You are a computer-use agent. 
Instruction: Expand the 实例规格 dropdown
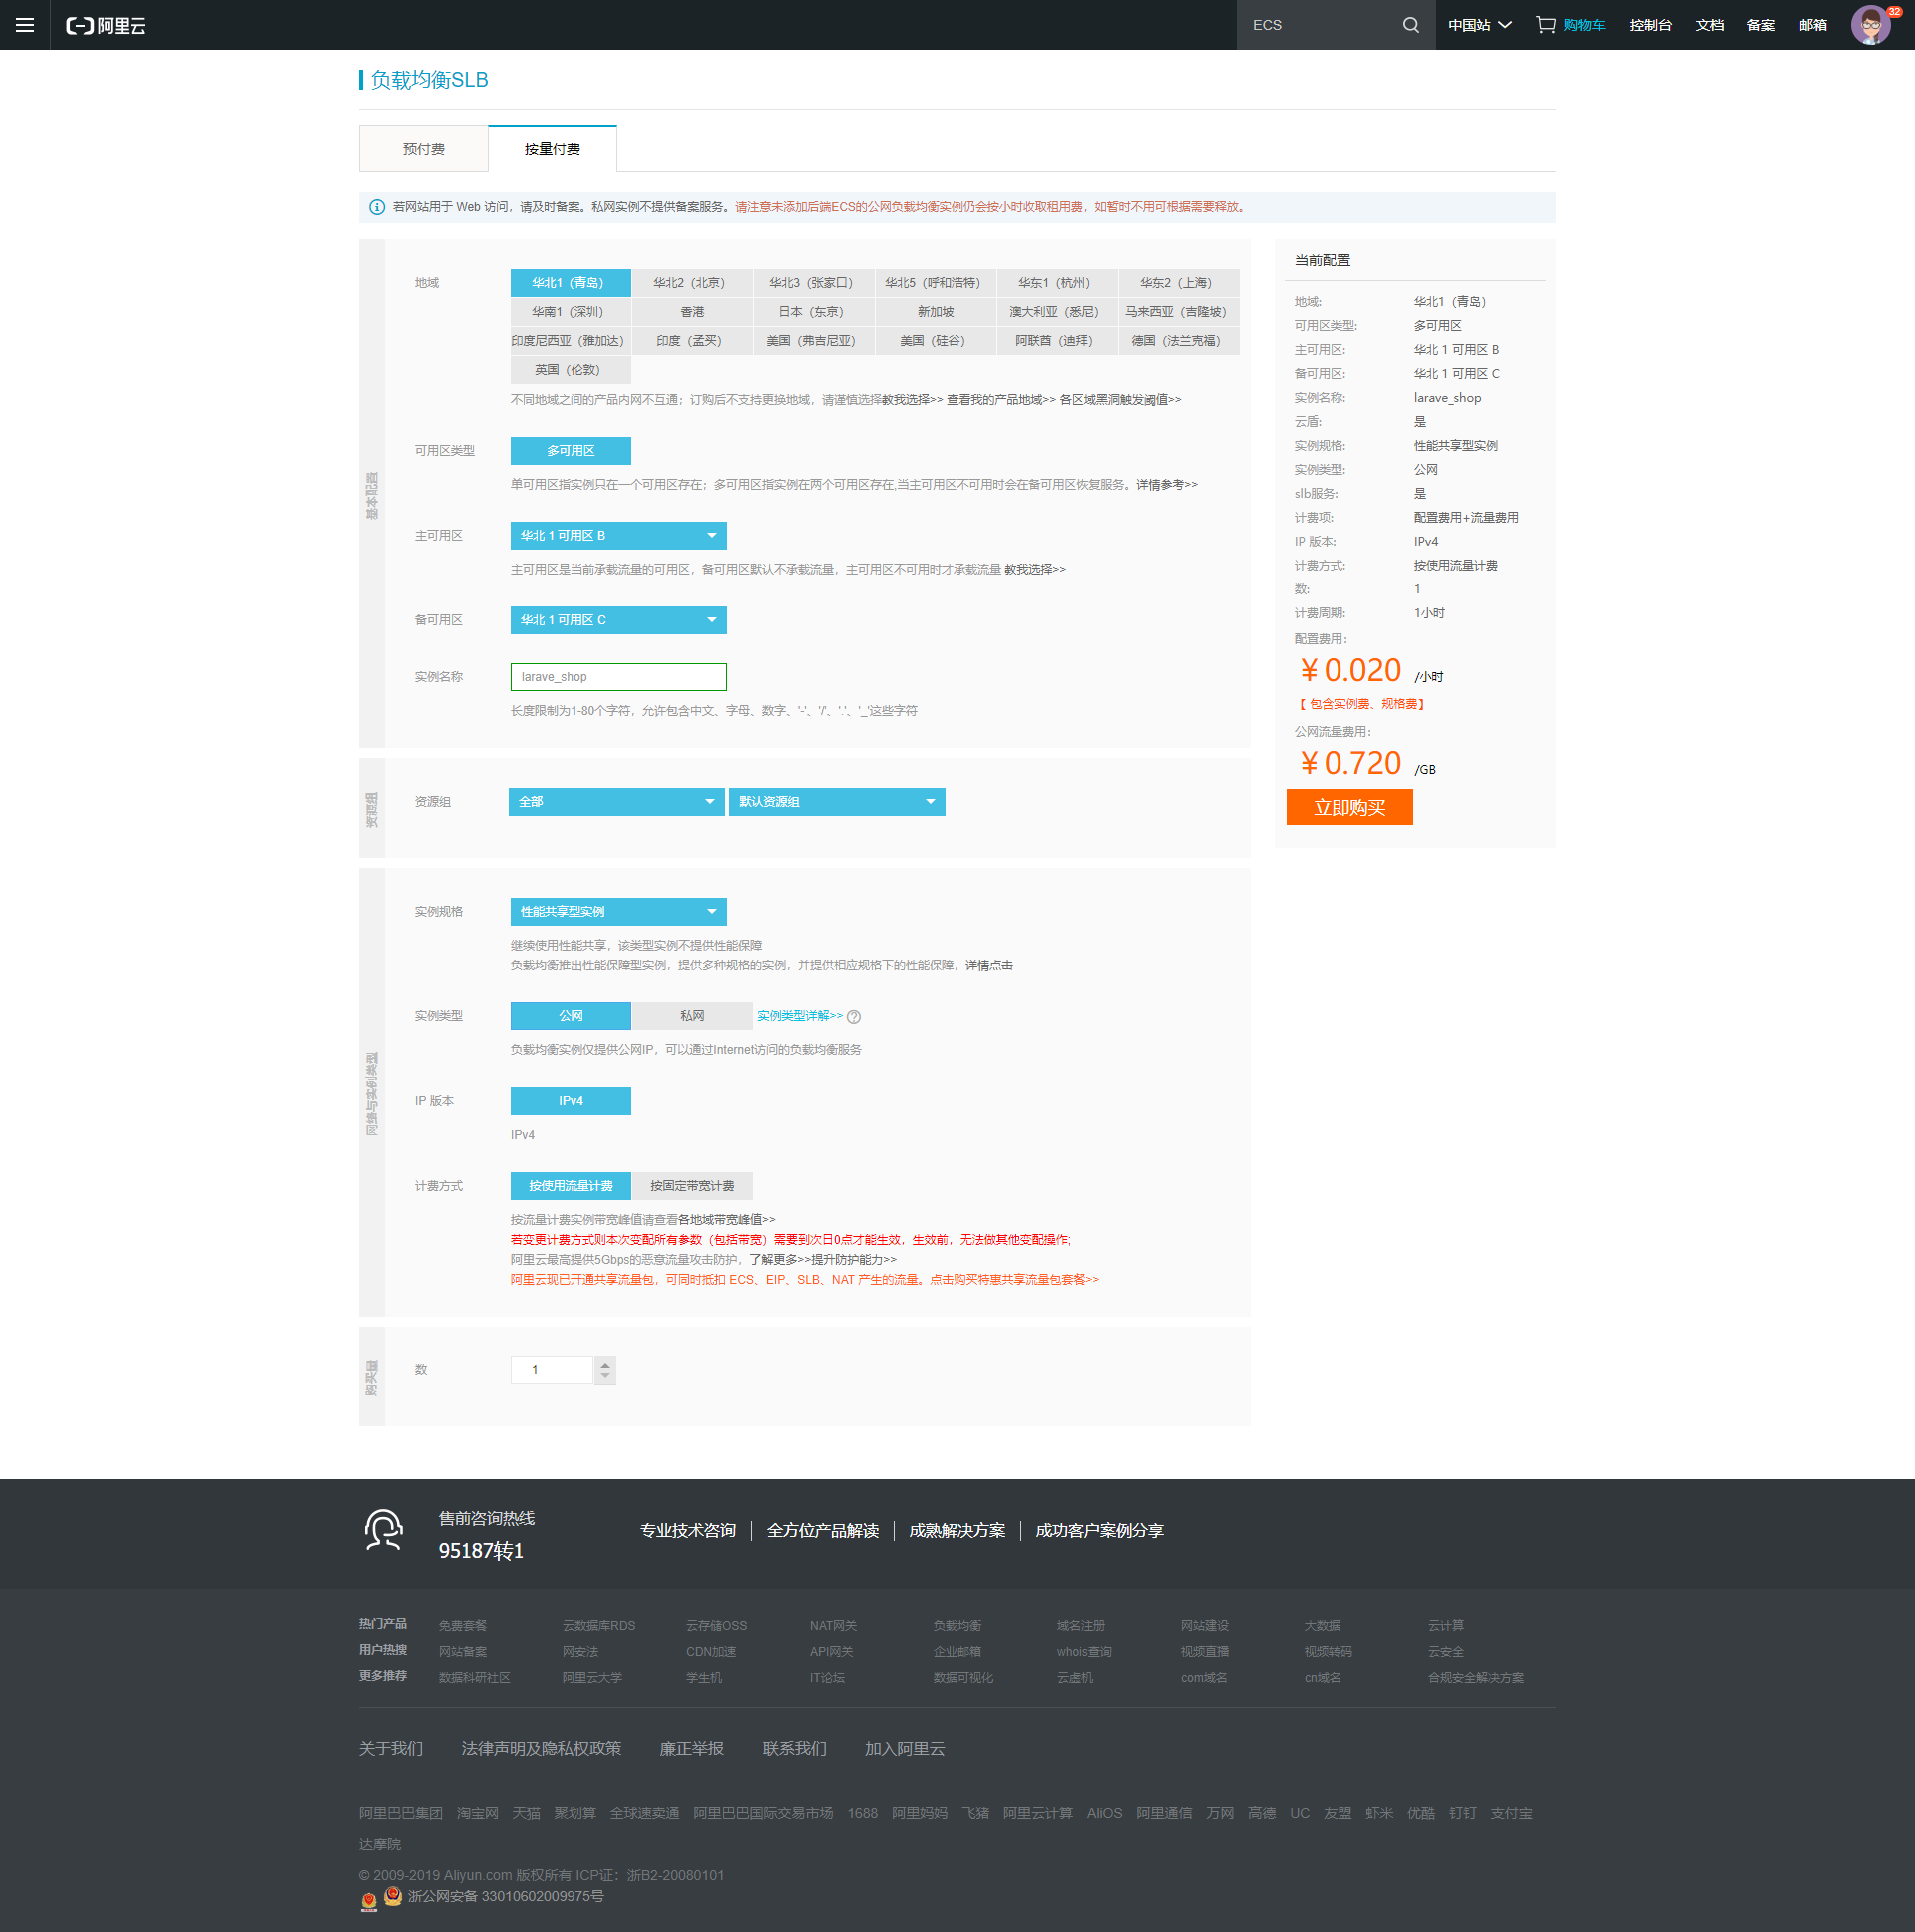tap(618, 912)
